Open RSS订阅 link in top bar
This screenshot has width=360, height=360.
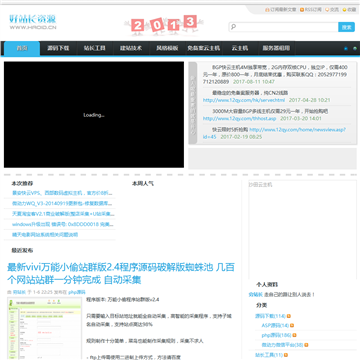311,10
